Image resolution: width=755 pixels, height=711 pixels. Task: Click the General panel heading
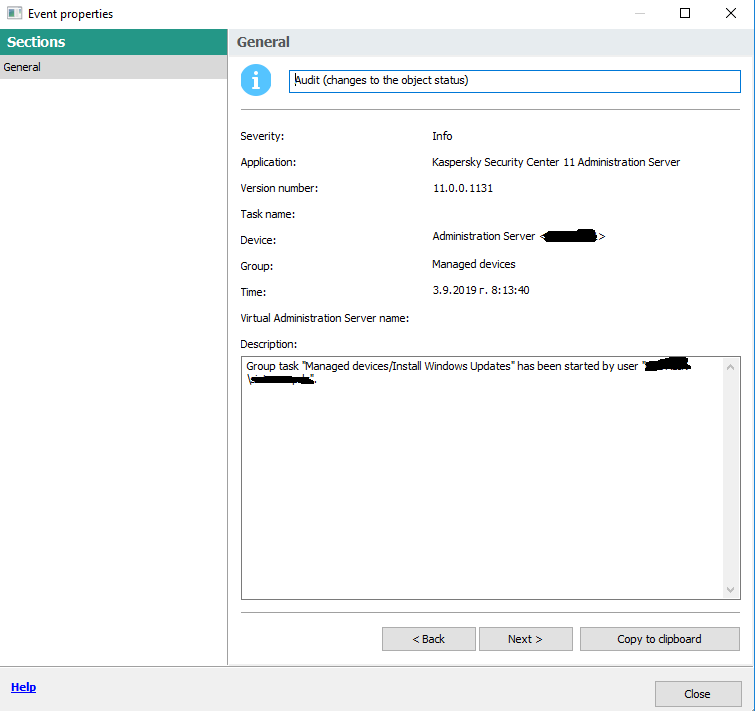tap(263, 42)
